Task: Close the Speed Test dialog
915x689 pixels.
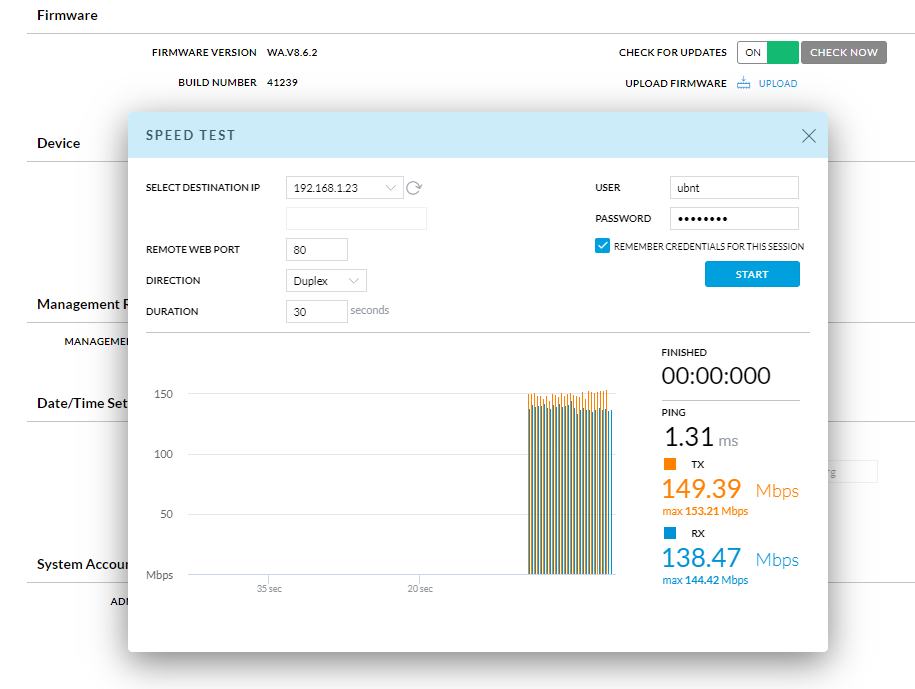Action: [808, 136]
